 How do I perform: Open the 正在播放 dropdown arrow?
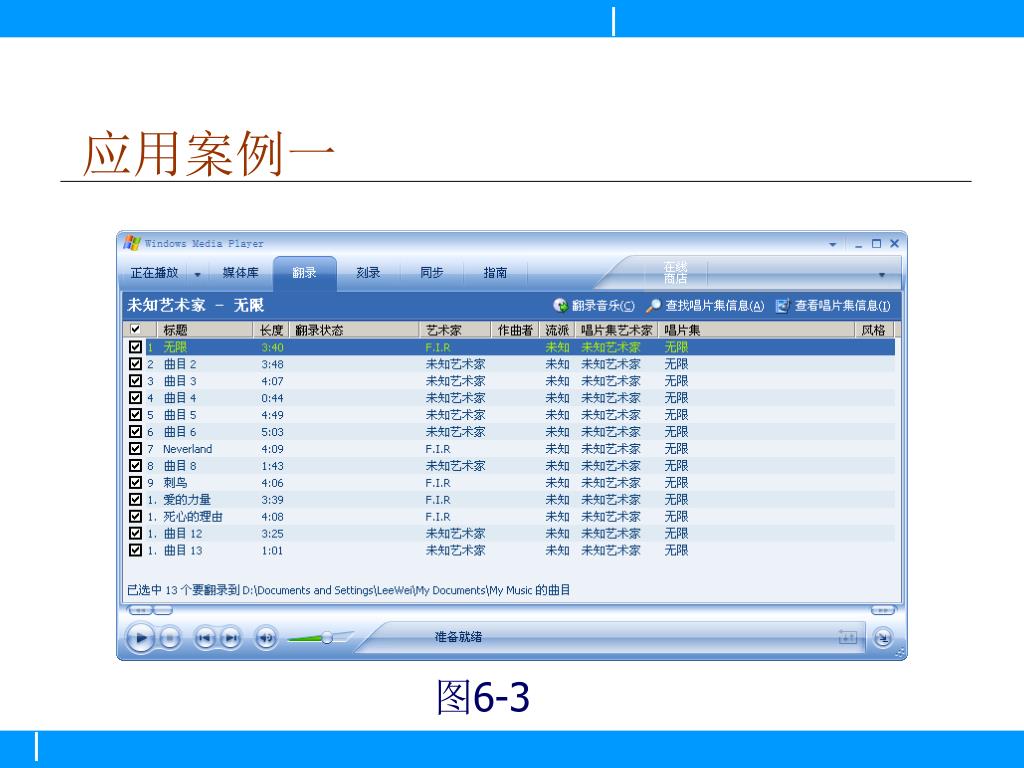point(197,274)
